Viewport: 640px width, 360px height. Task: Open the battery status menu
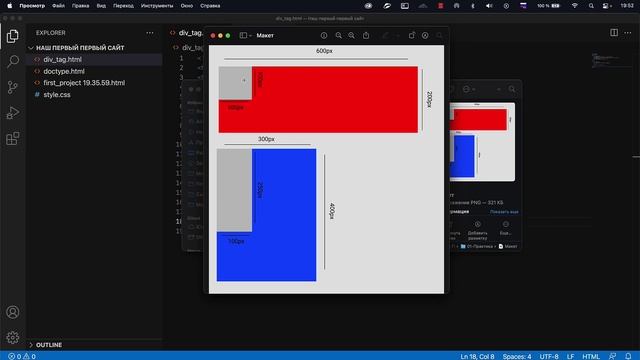click(548, 6)
